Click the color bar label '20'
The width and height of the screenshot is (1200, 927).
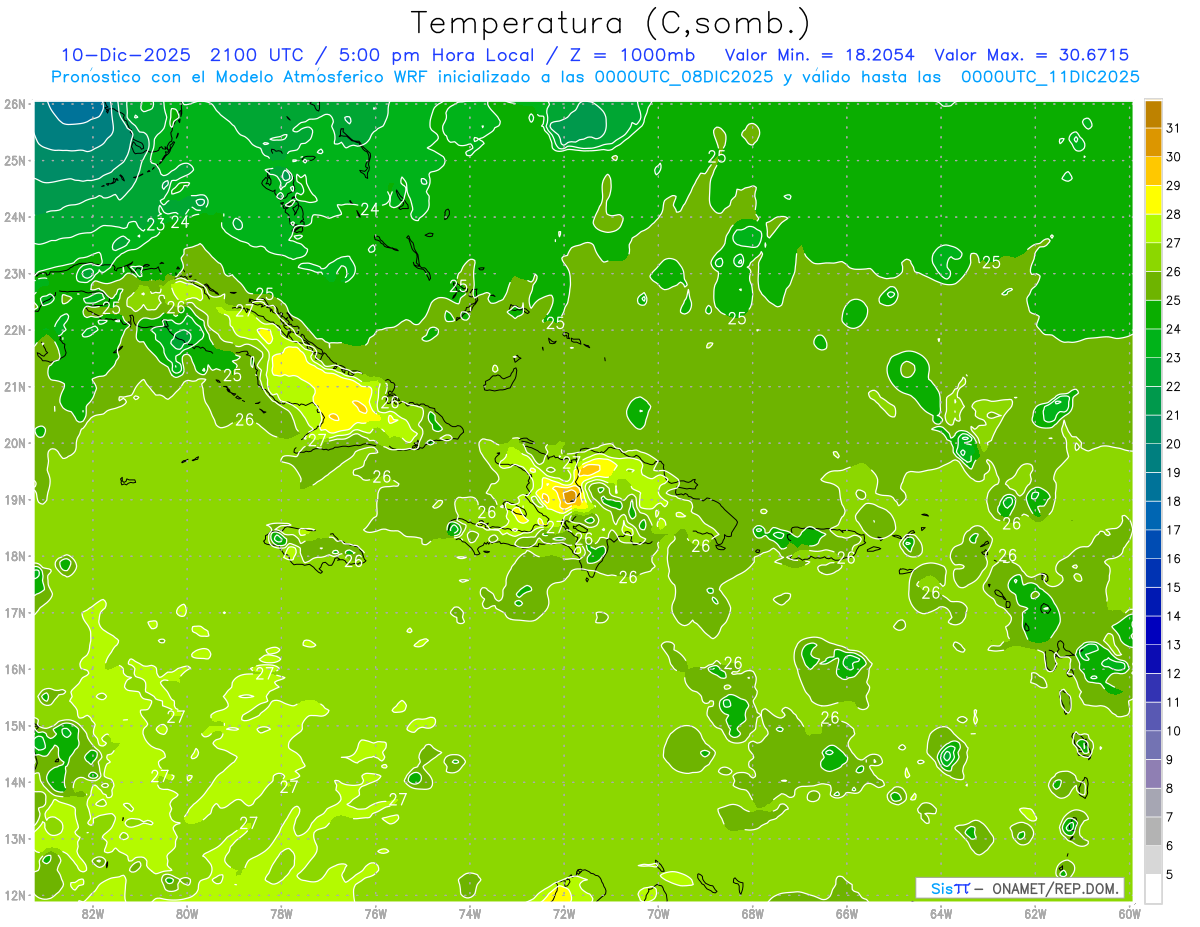point(1174,444)
